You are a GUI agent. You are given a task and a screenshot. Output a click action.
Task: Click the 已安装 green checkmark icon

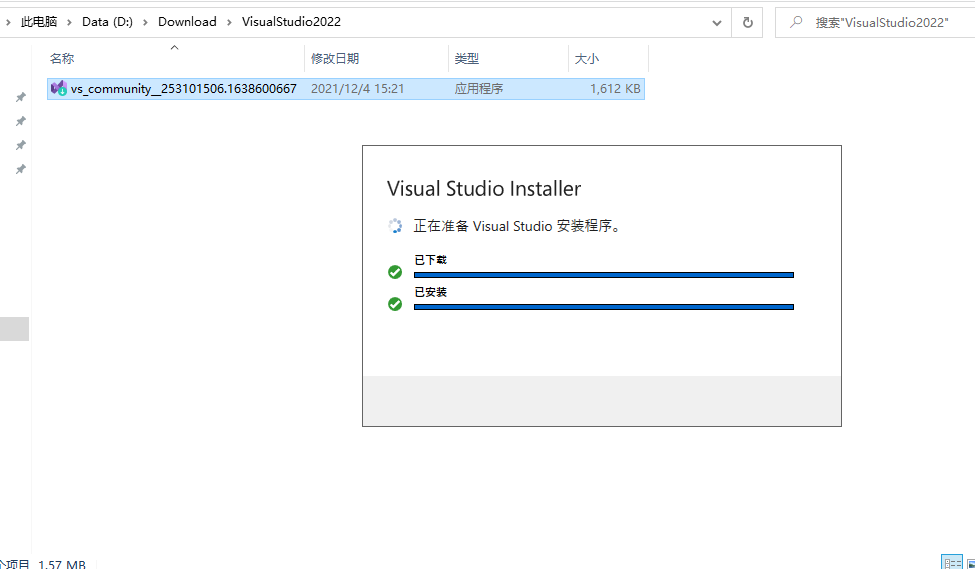[395, 303]
